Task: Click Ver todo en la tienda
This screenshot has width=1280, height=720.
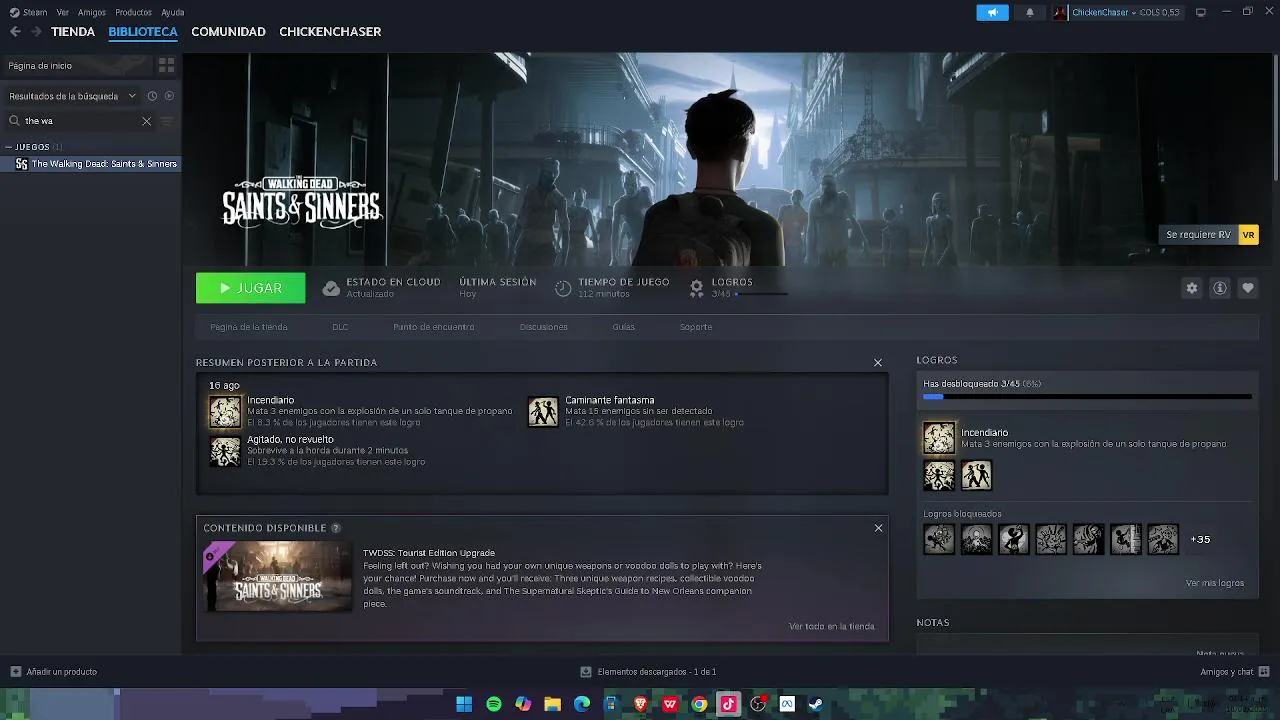Action: pyautogui.click(x=832, y=626)
